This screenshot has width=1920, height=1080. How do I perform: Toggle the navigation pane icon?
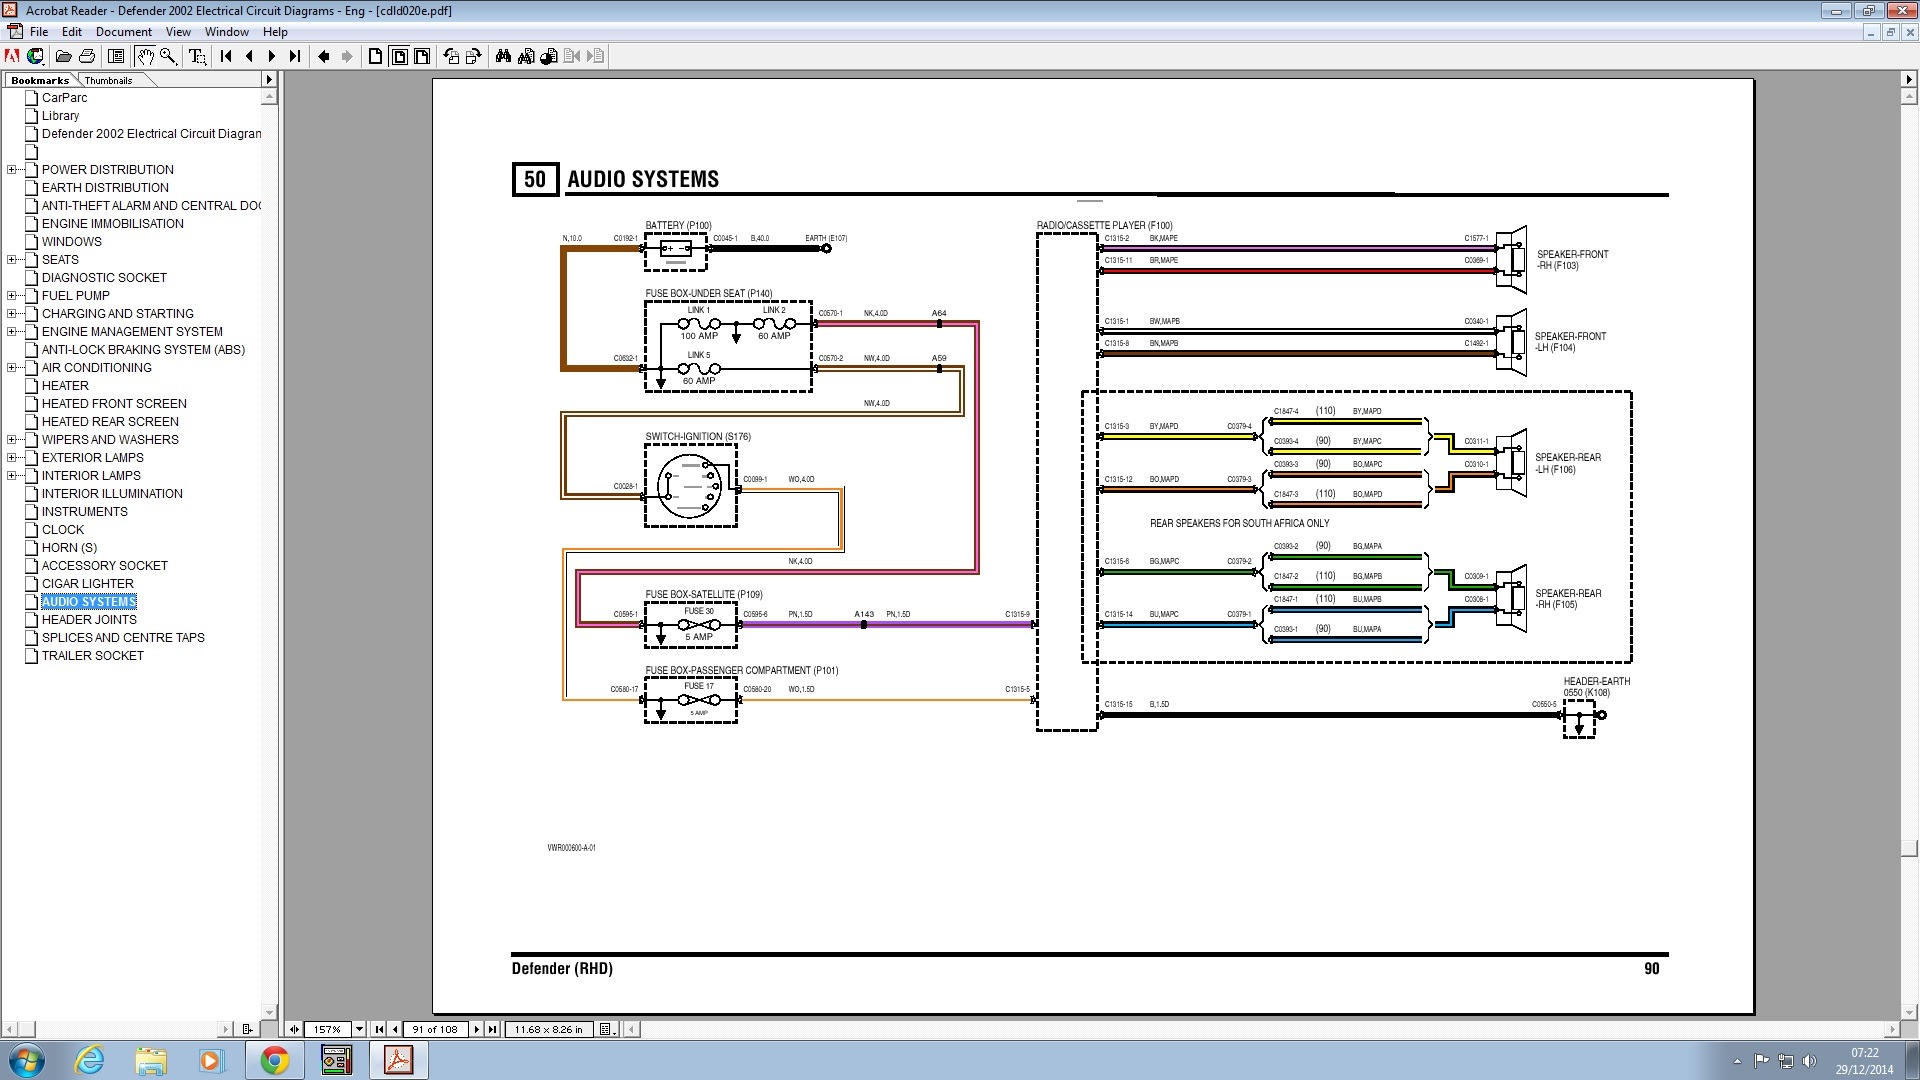pos(116,56)
